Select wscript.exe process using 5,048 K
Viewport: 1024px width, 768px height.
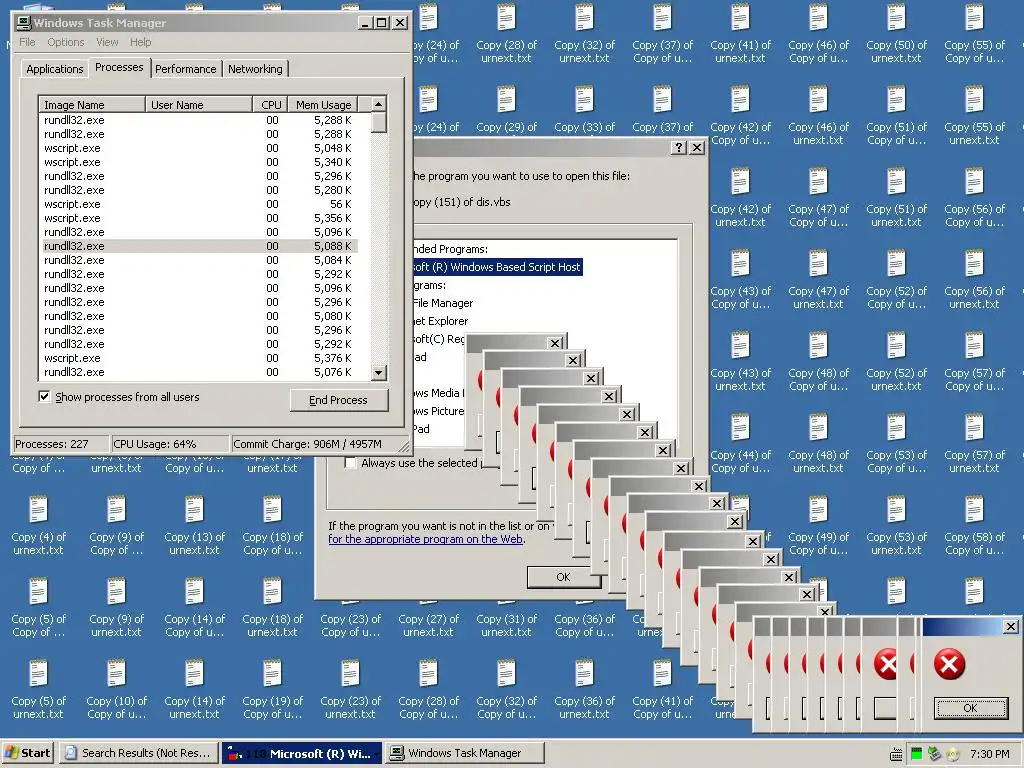click(199, 148)
